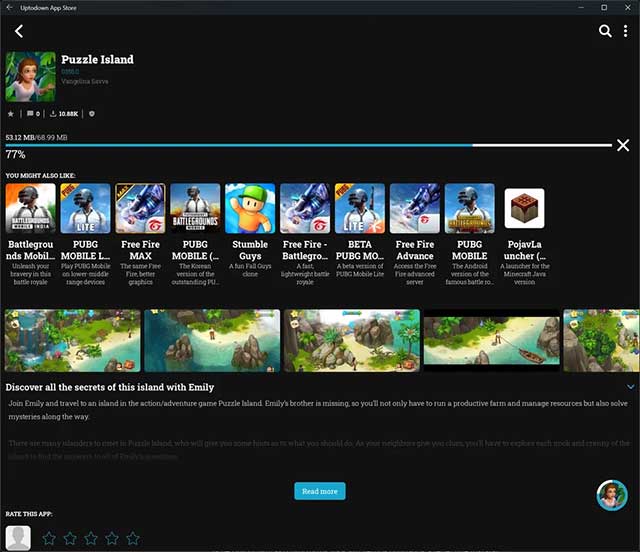Screen dimensions: 640x552
Task: Click the user profile avatar placeholder
Action: point(18,538)
